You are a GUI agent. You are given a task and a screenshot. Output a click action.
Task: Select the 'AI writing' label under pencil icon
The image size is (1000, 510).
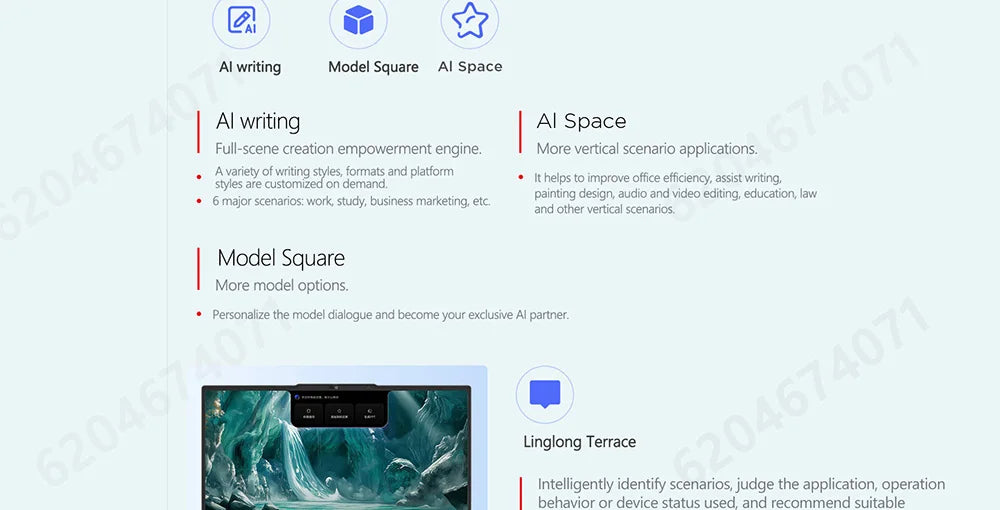(x=250, y=67)
